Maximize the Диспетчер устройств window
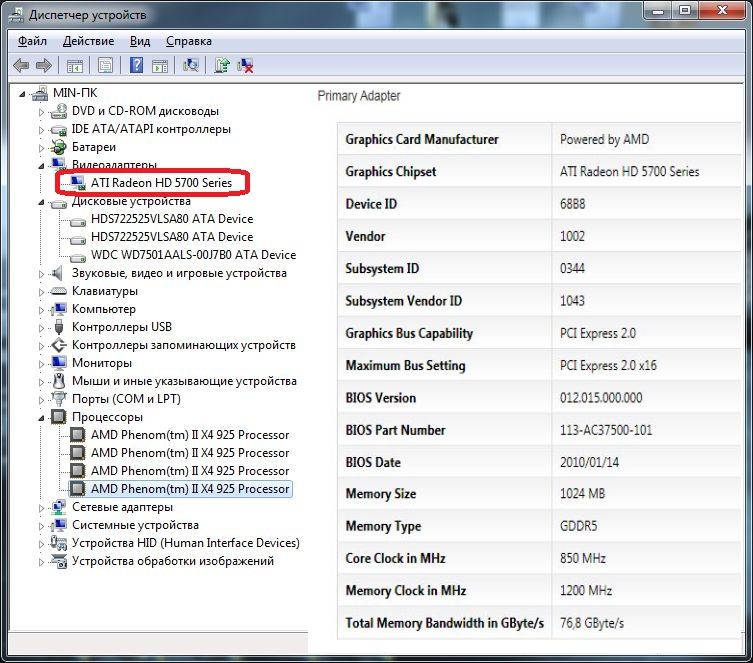 point(685,11)
